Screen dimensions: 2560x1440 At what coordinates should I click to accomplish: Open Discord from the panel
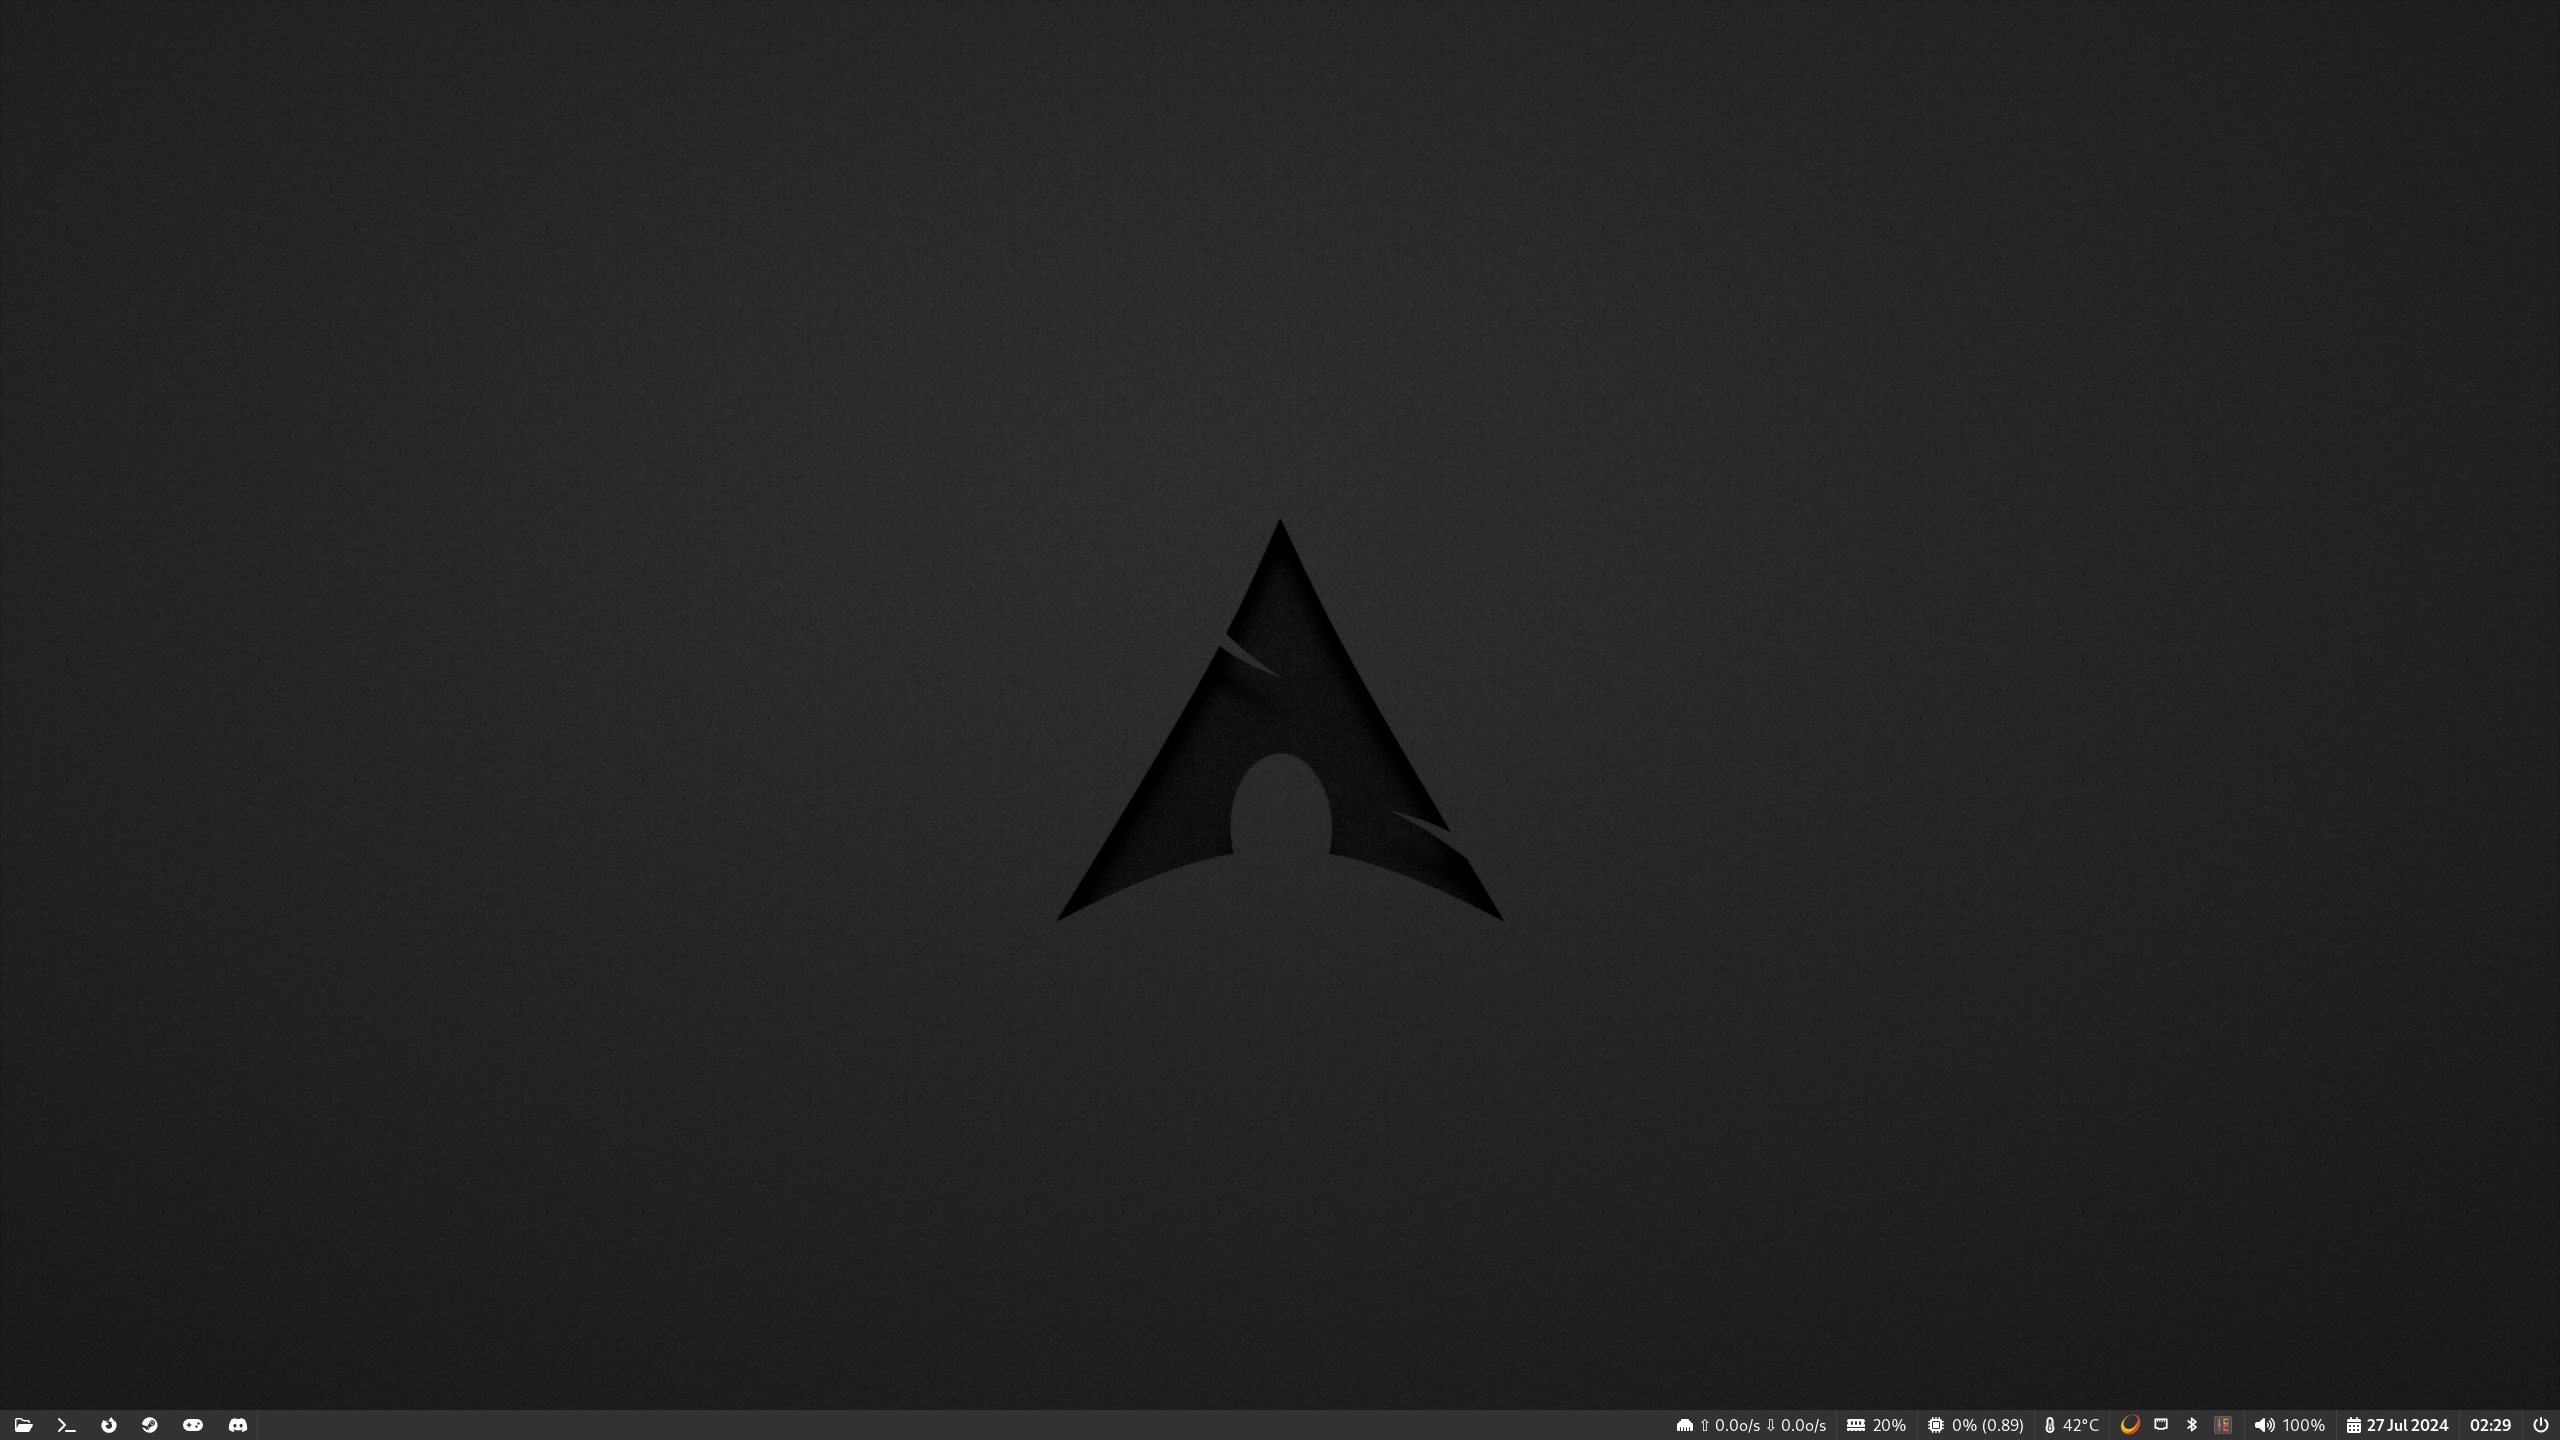click(237, 1425)
